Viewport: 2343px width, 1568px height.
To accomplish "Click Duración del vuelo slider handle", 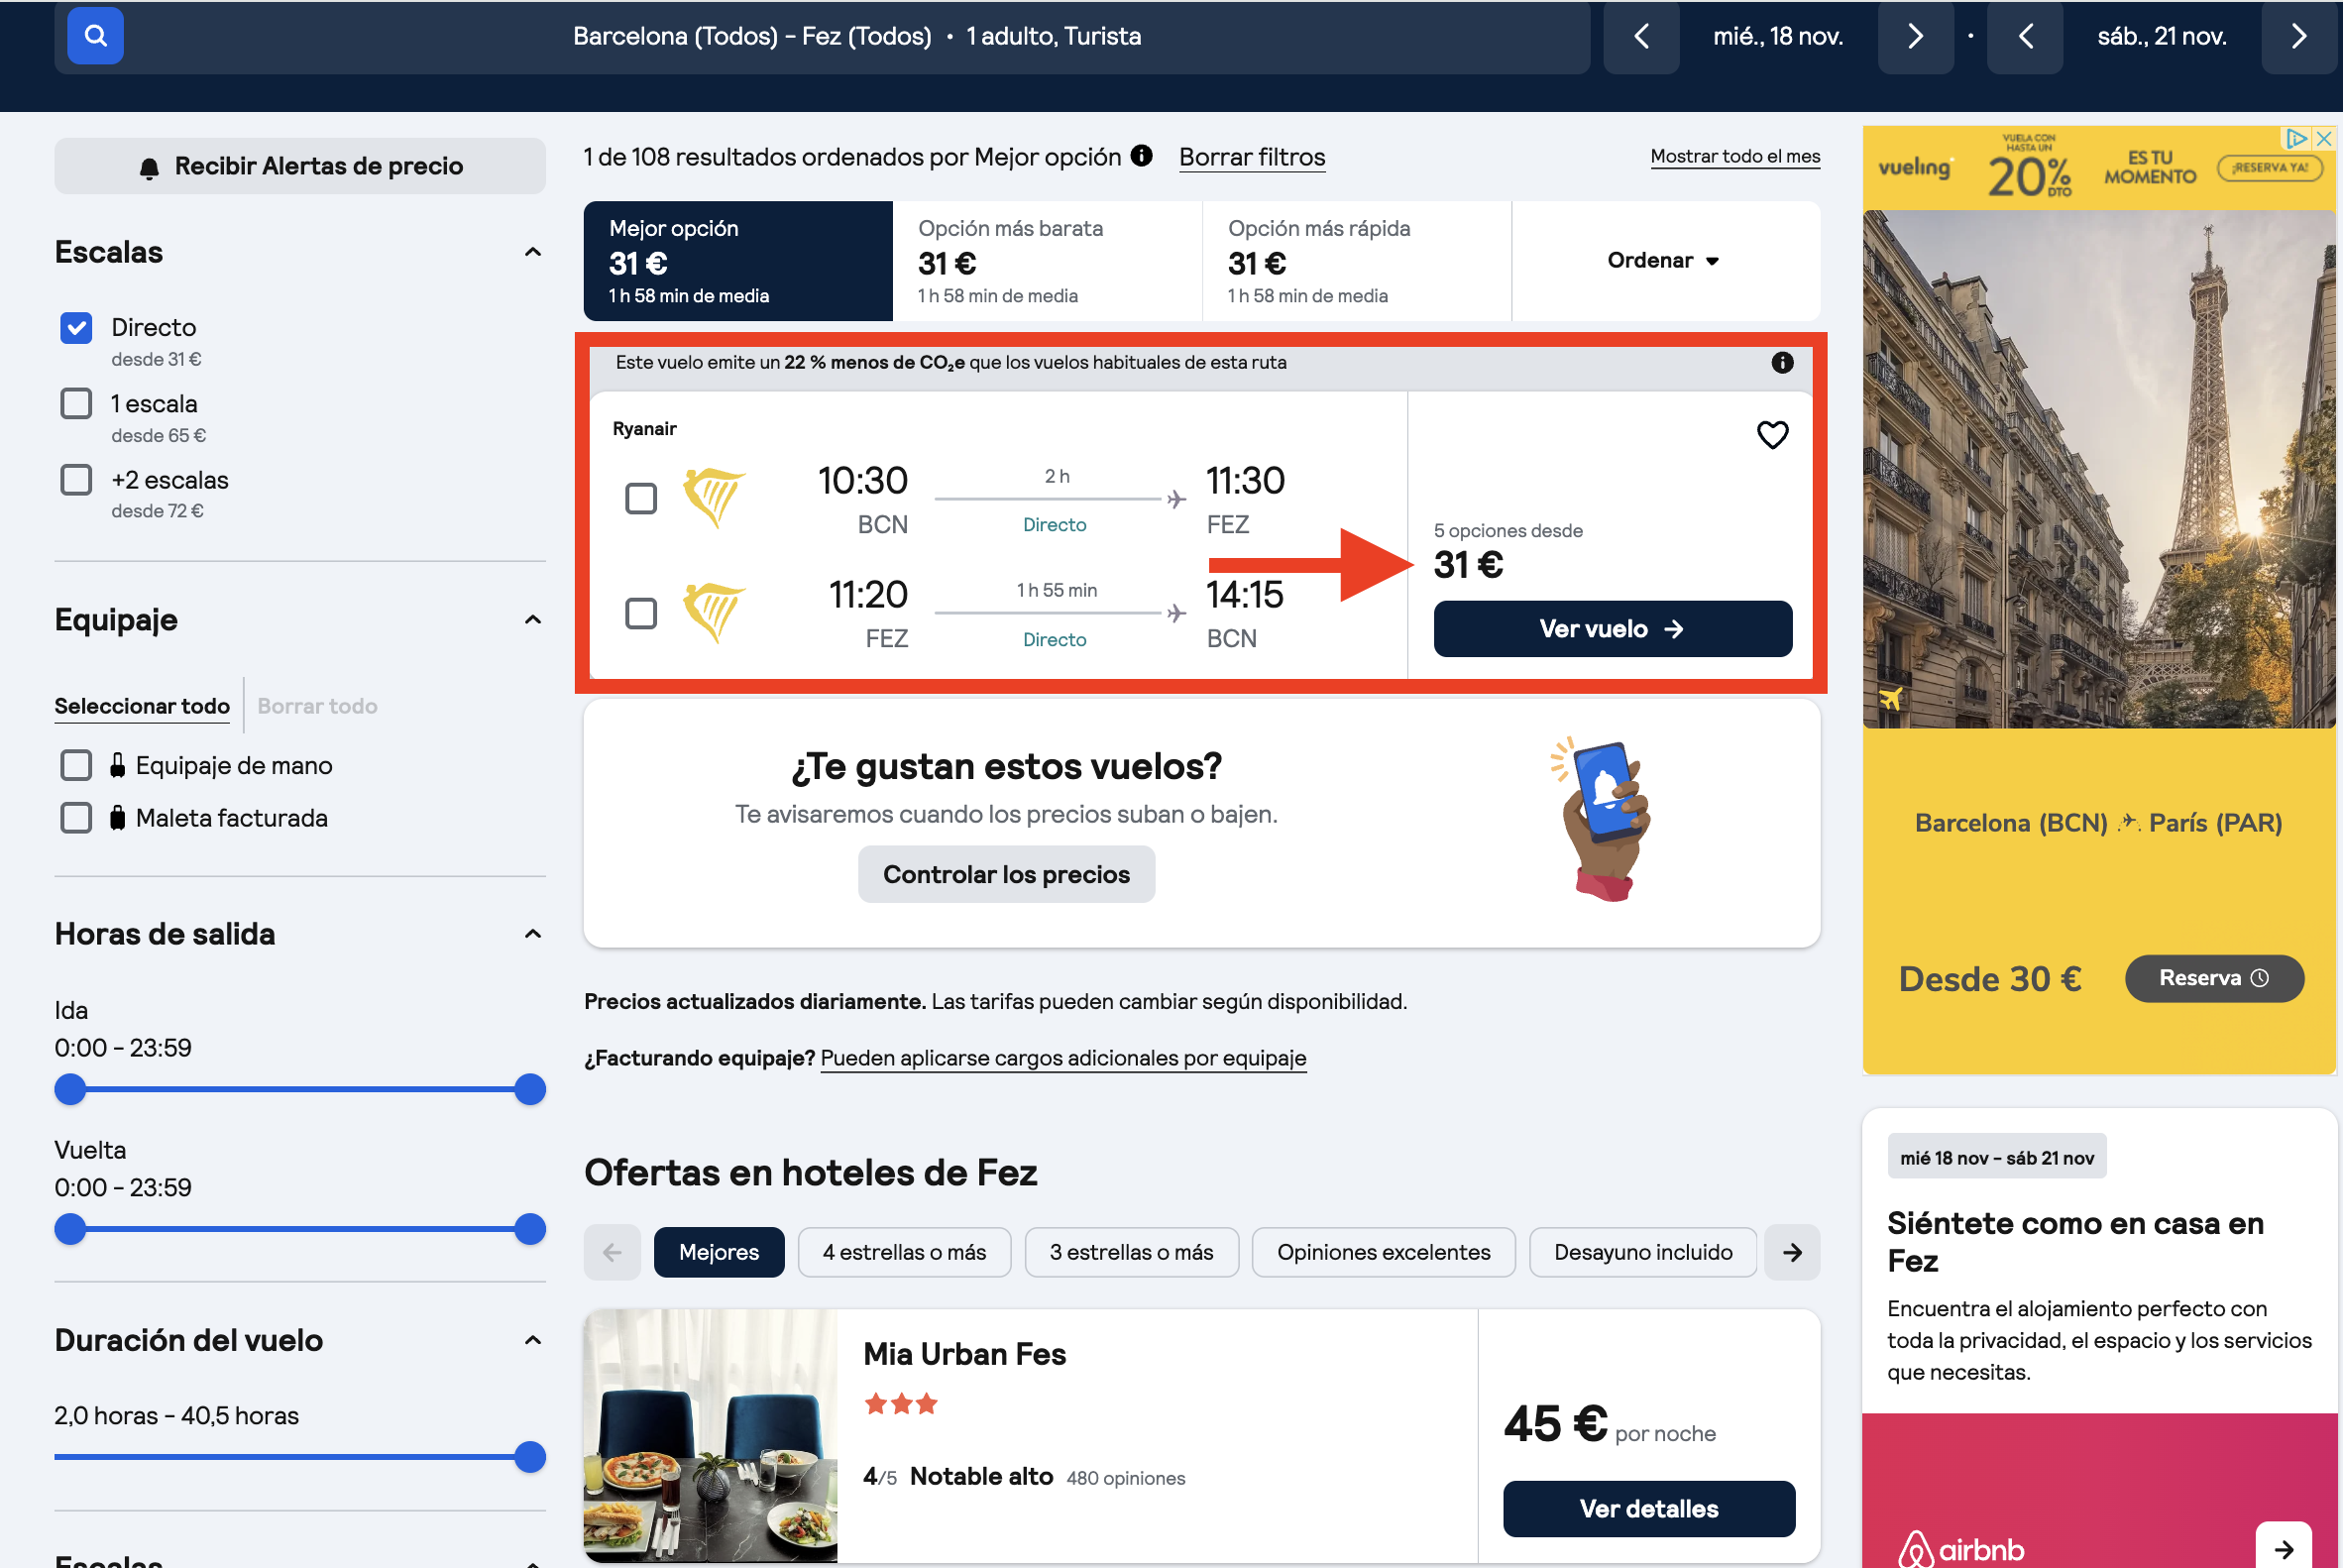I will [530, 1457].
